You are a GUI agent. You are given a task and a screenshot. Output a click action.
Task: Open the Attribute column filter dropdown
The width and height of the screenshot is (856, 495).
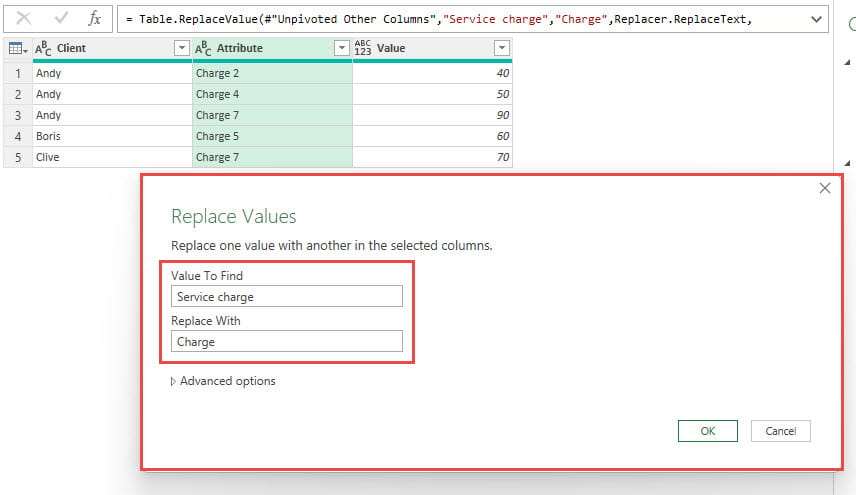(x=341, y=48)
